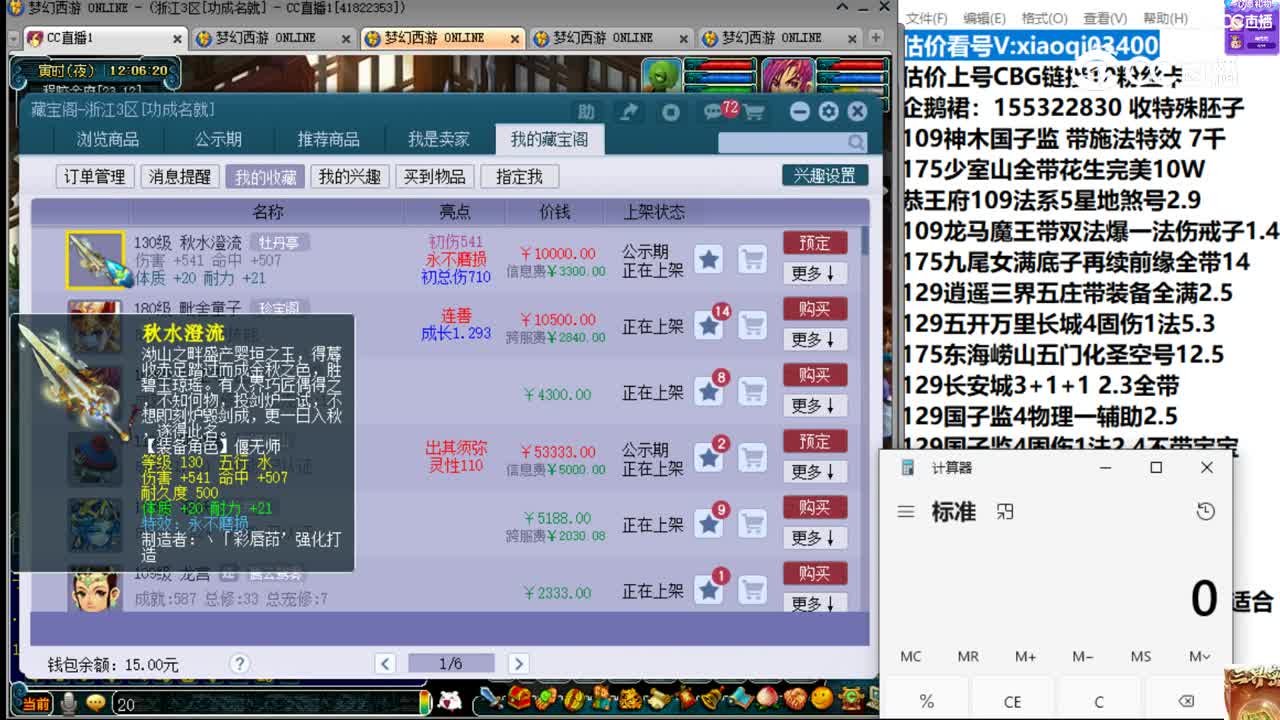Open Calculator history icon
This screenshot has height=720, width=1280.
click(1205, 512)
